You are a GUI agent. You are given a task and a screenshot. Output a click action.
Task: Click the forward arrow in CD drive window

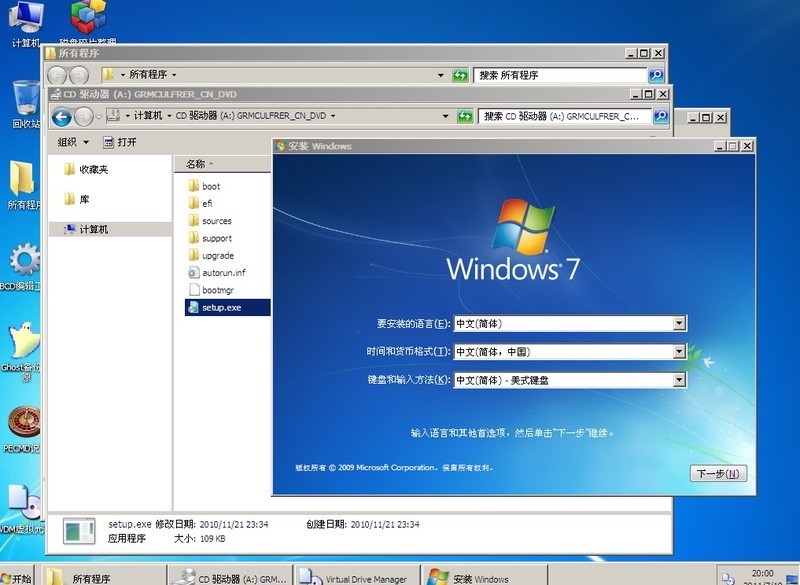pyautogui.click(x=83, y=117)
